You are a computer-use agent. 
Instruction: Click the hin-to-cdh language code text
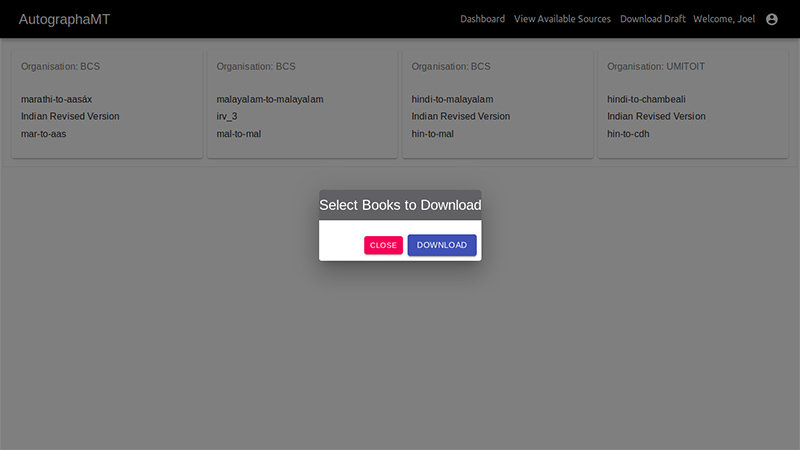tap(628, 134)
